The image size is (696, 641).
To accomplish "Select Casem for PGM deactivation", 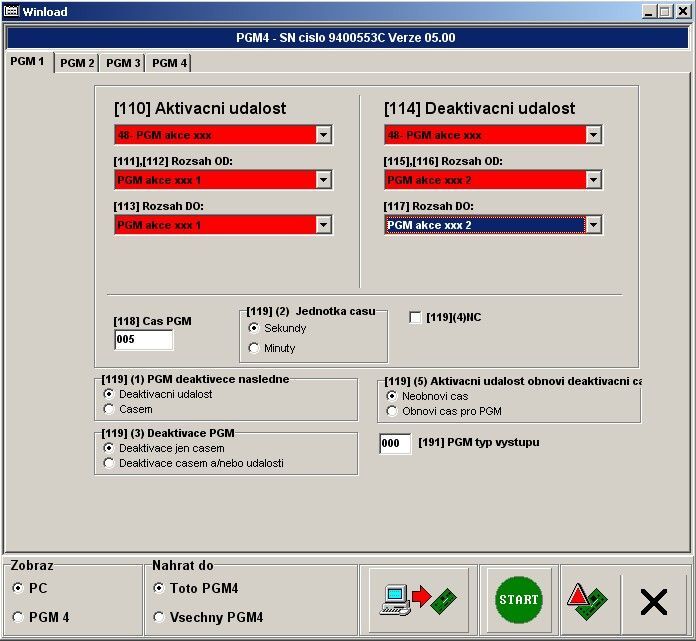I will 109,409.
